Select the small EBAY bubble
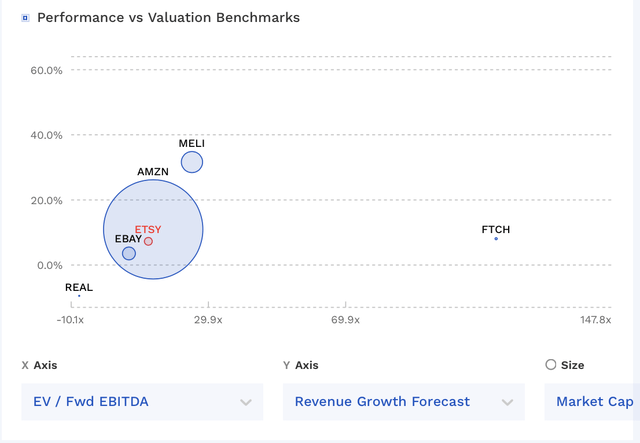Screen dimensions: 640x443 [x=129, y=254]
